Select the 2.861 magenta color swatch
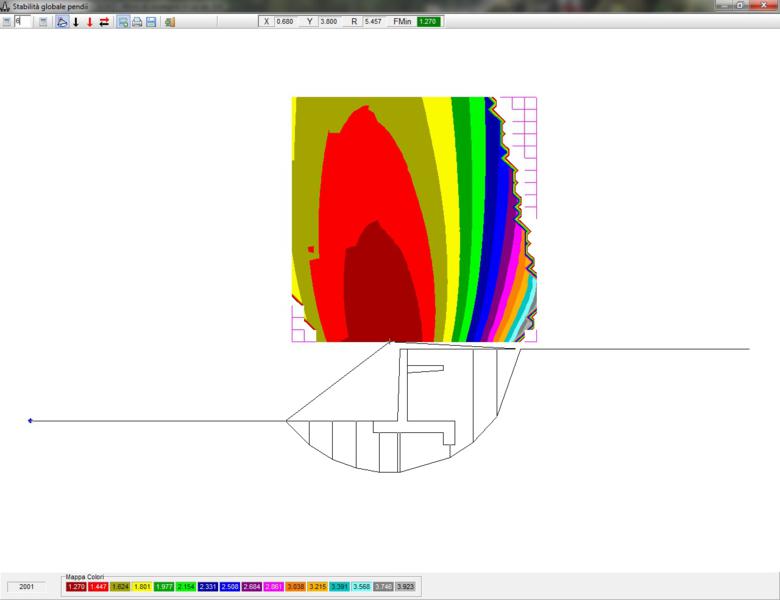This screenshot has width=780, height=600. [274, 587]
